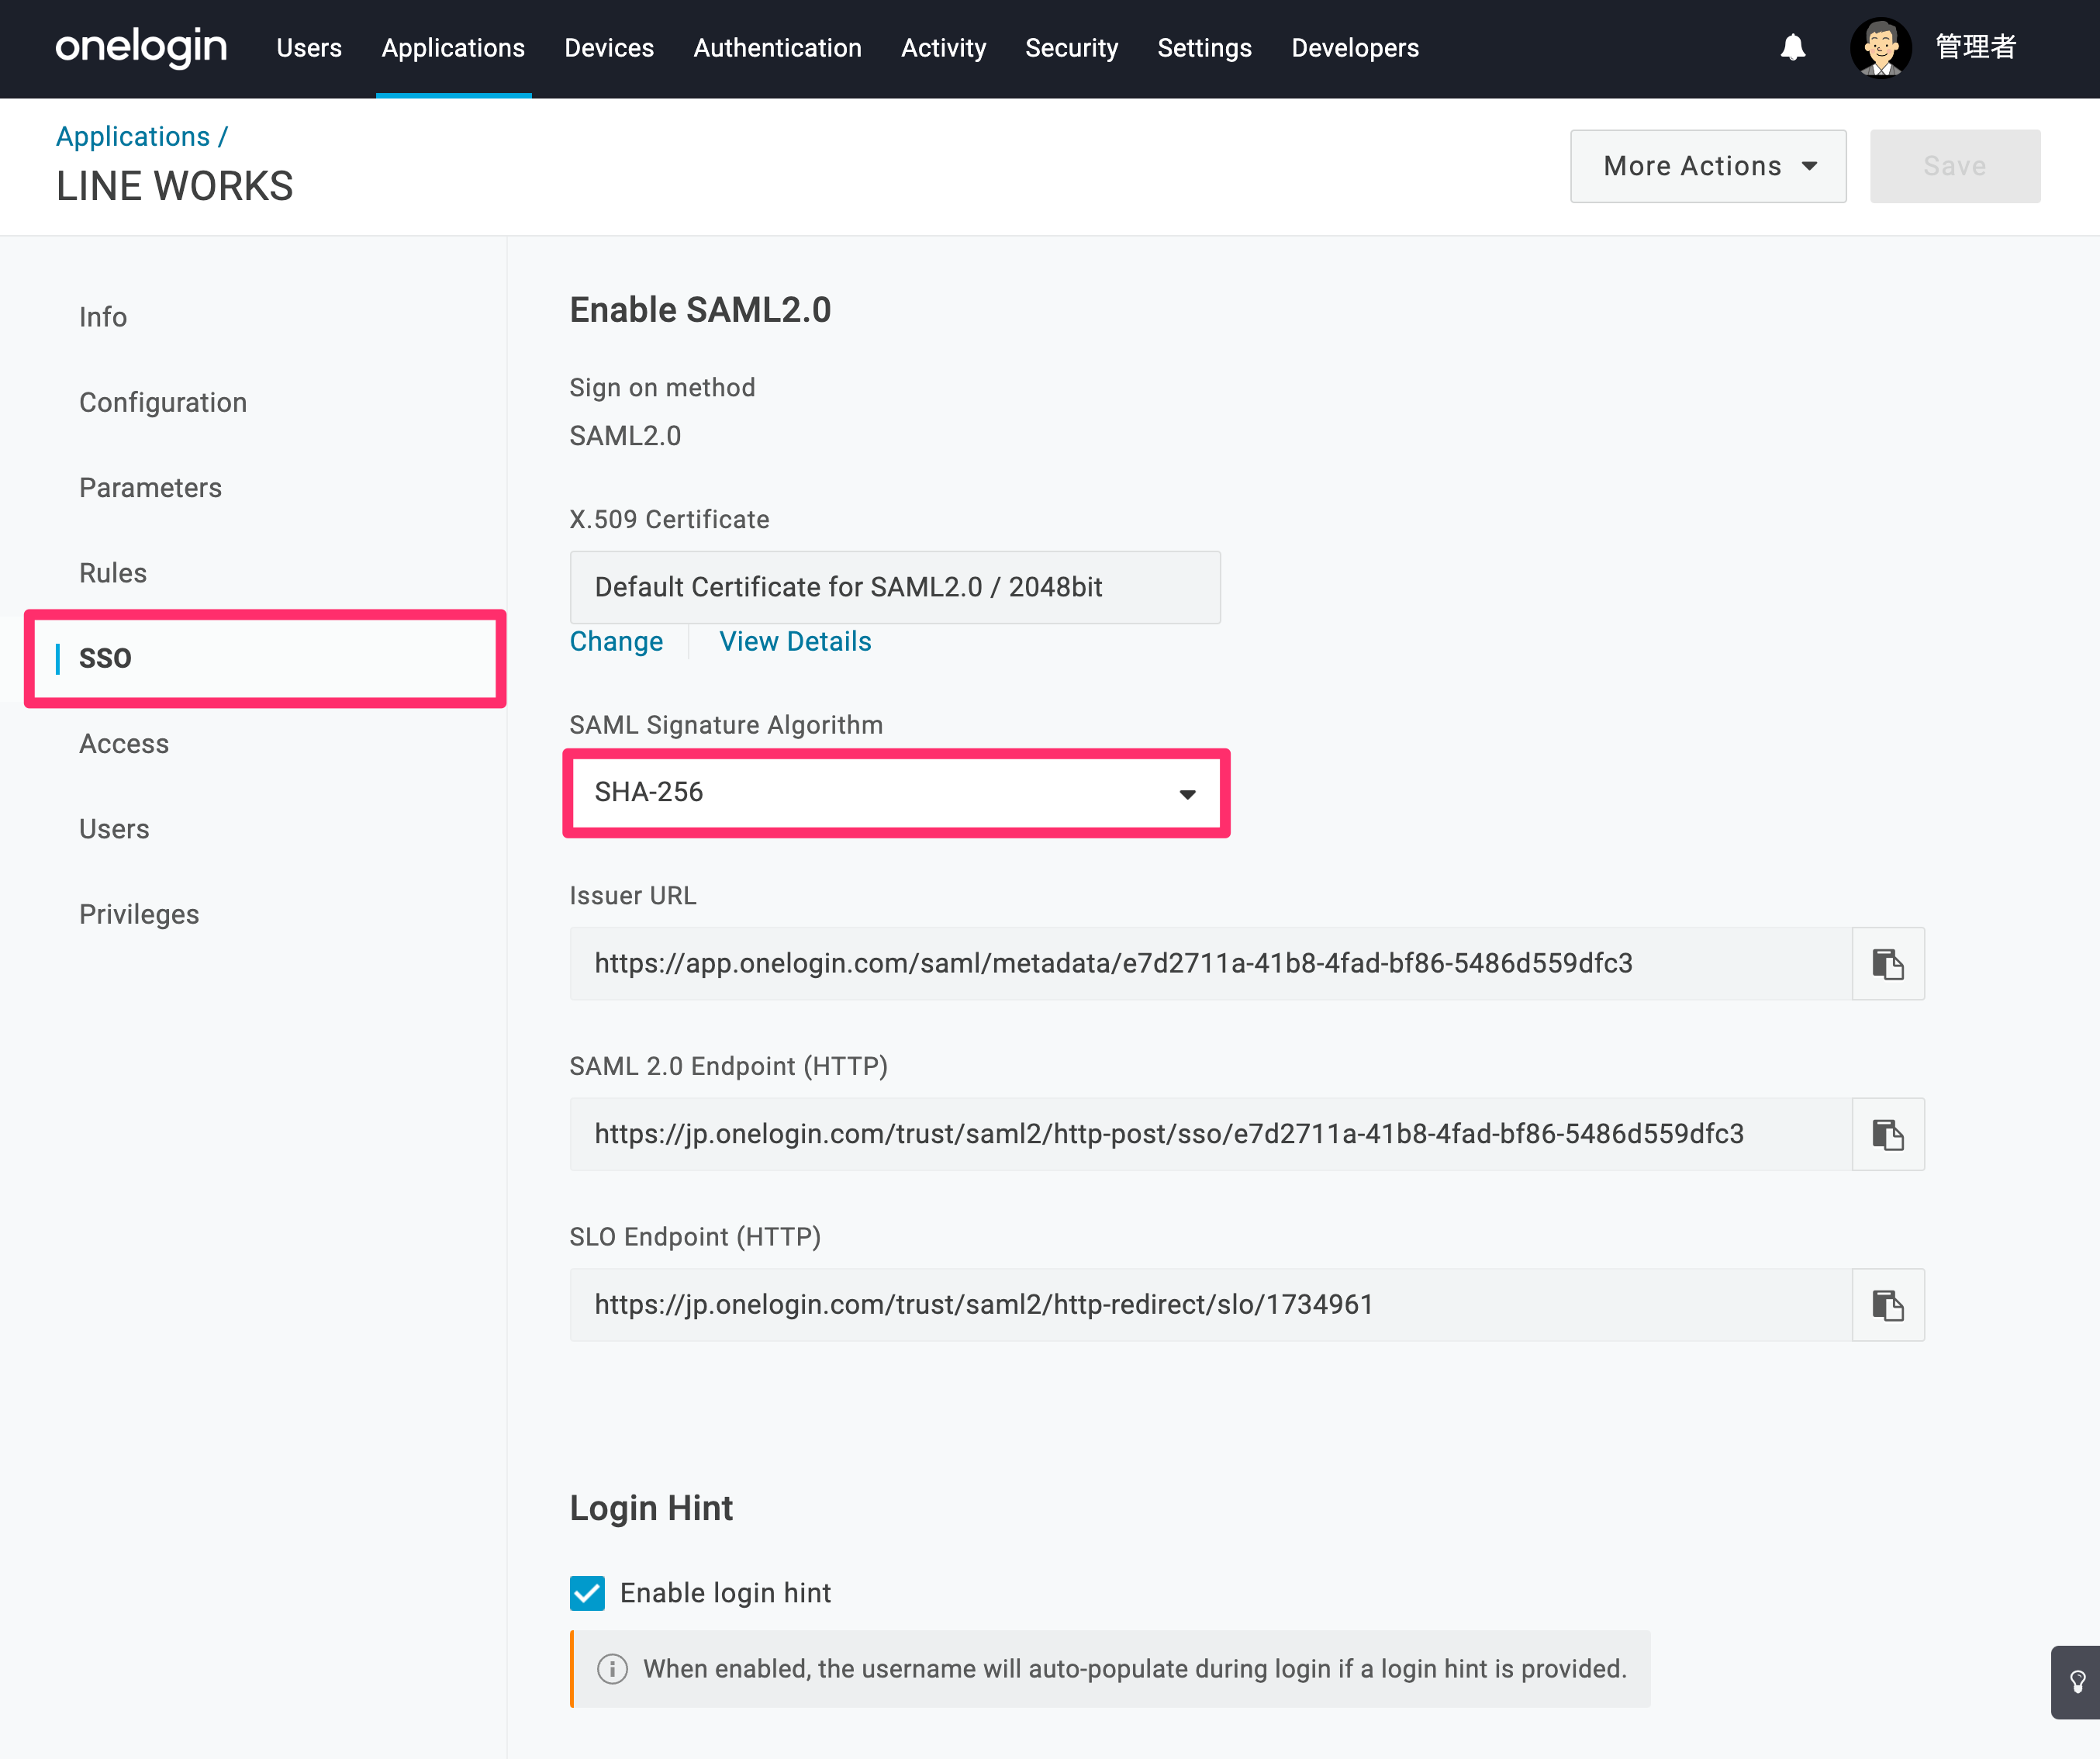The height and width of the screenshot is (1759, 2100).
Task: Switch to the Privileges tab
Action: 139,914
